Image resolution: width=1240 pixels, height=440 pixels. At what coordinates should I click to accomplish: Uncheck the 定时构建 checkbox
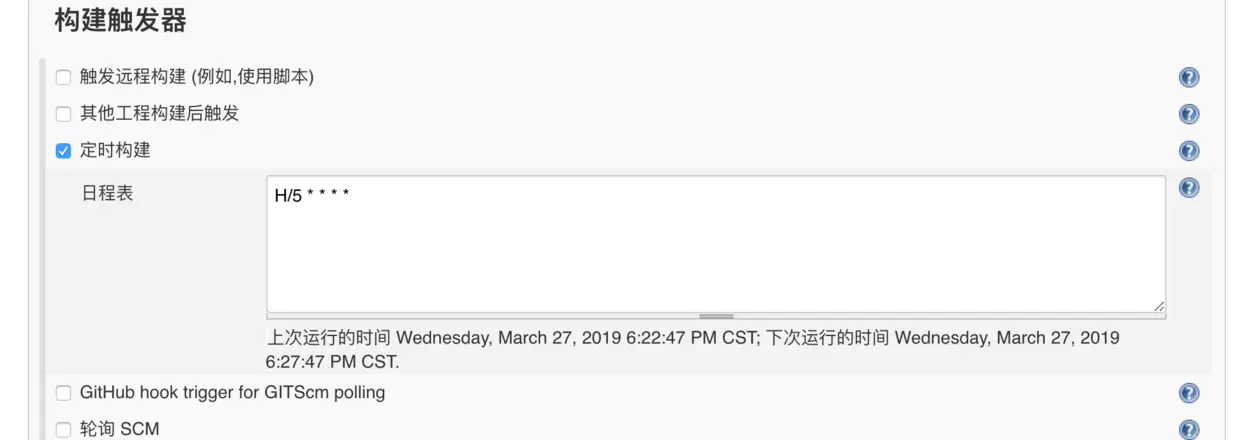tap(63, 151)
